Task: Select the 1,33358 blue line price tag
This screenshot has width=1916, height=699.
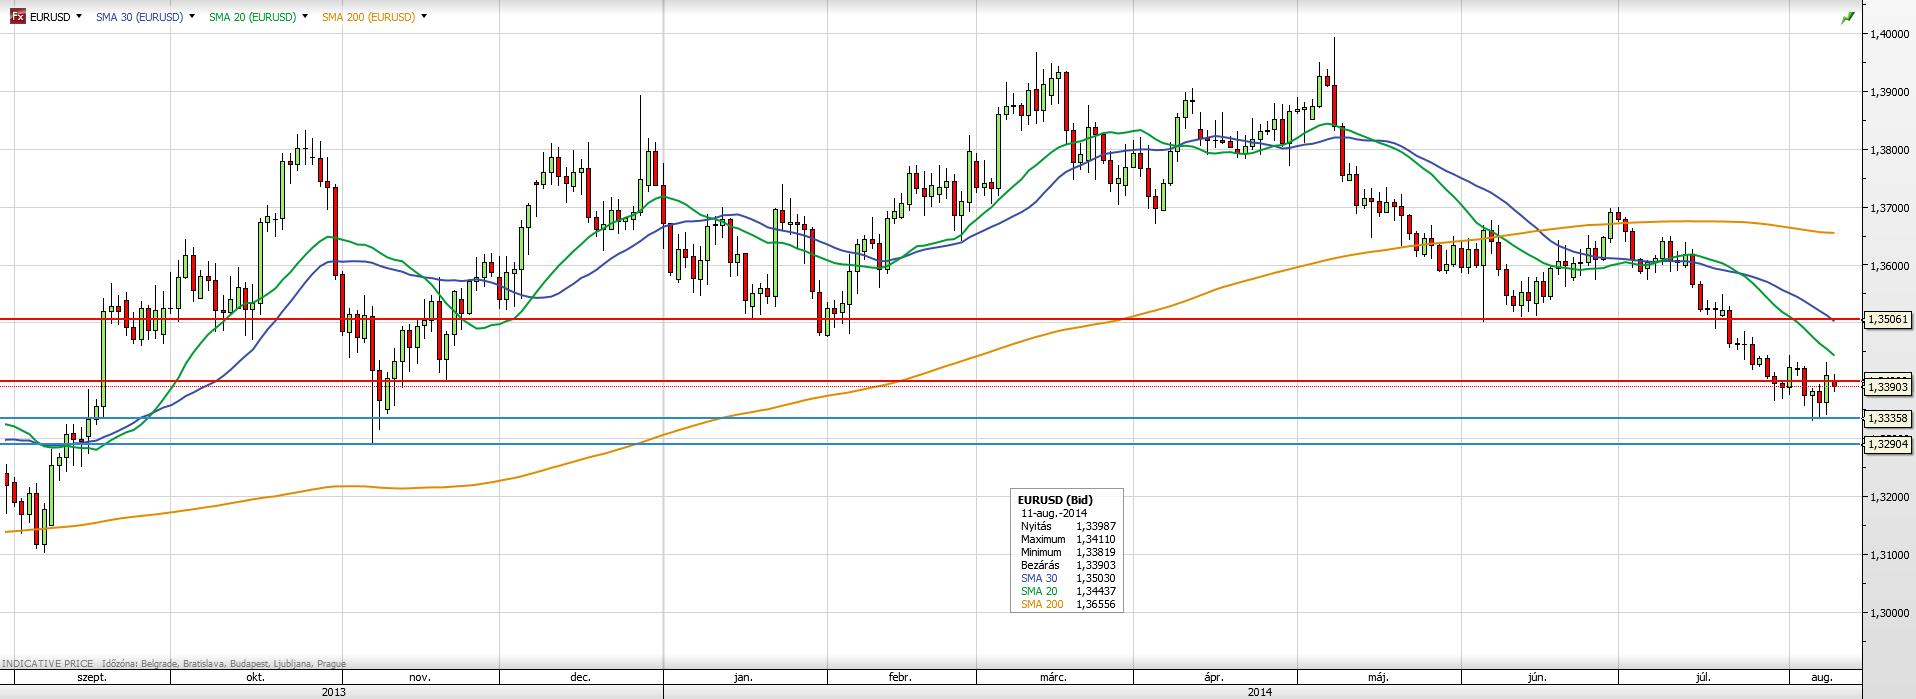Action: pos(1887,419)
